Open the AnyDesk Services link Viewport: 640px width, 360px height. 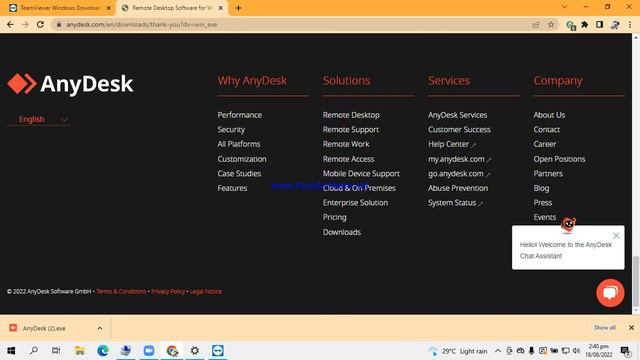(x=457, y=115)
